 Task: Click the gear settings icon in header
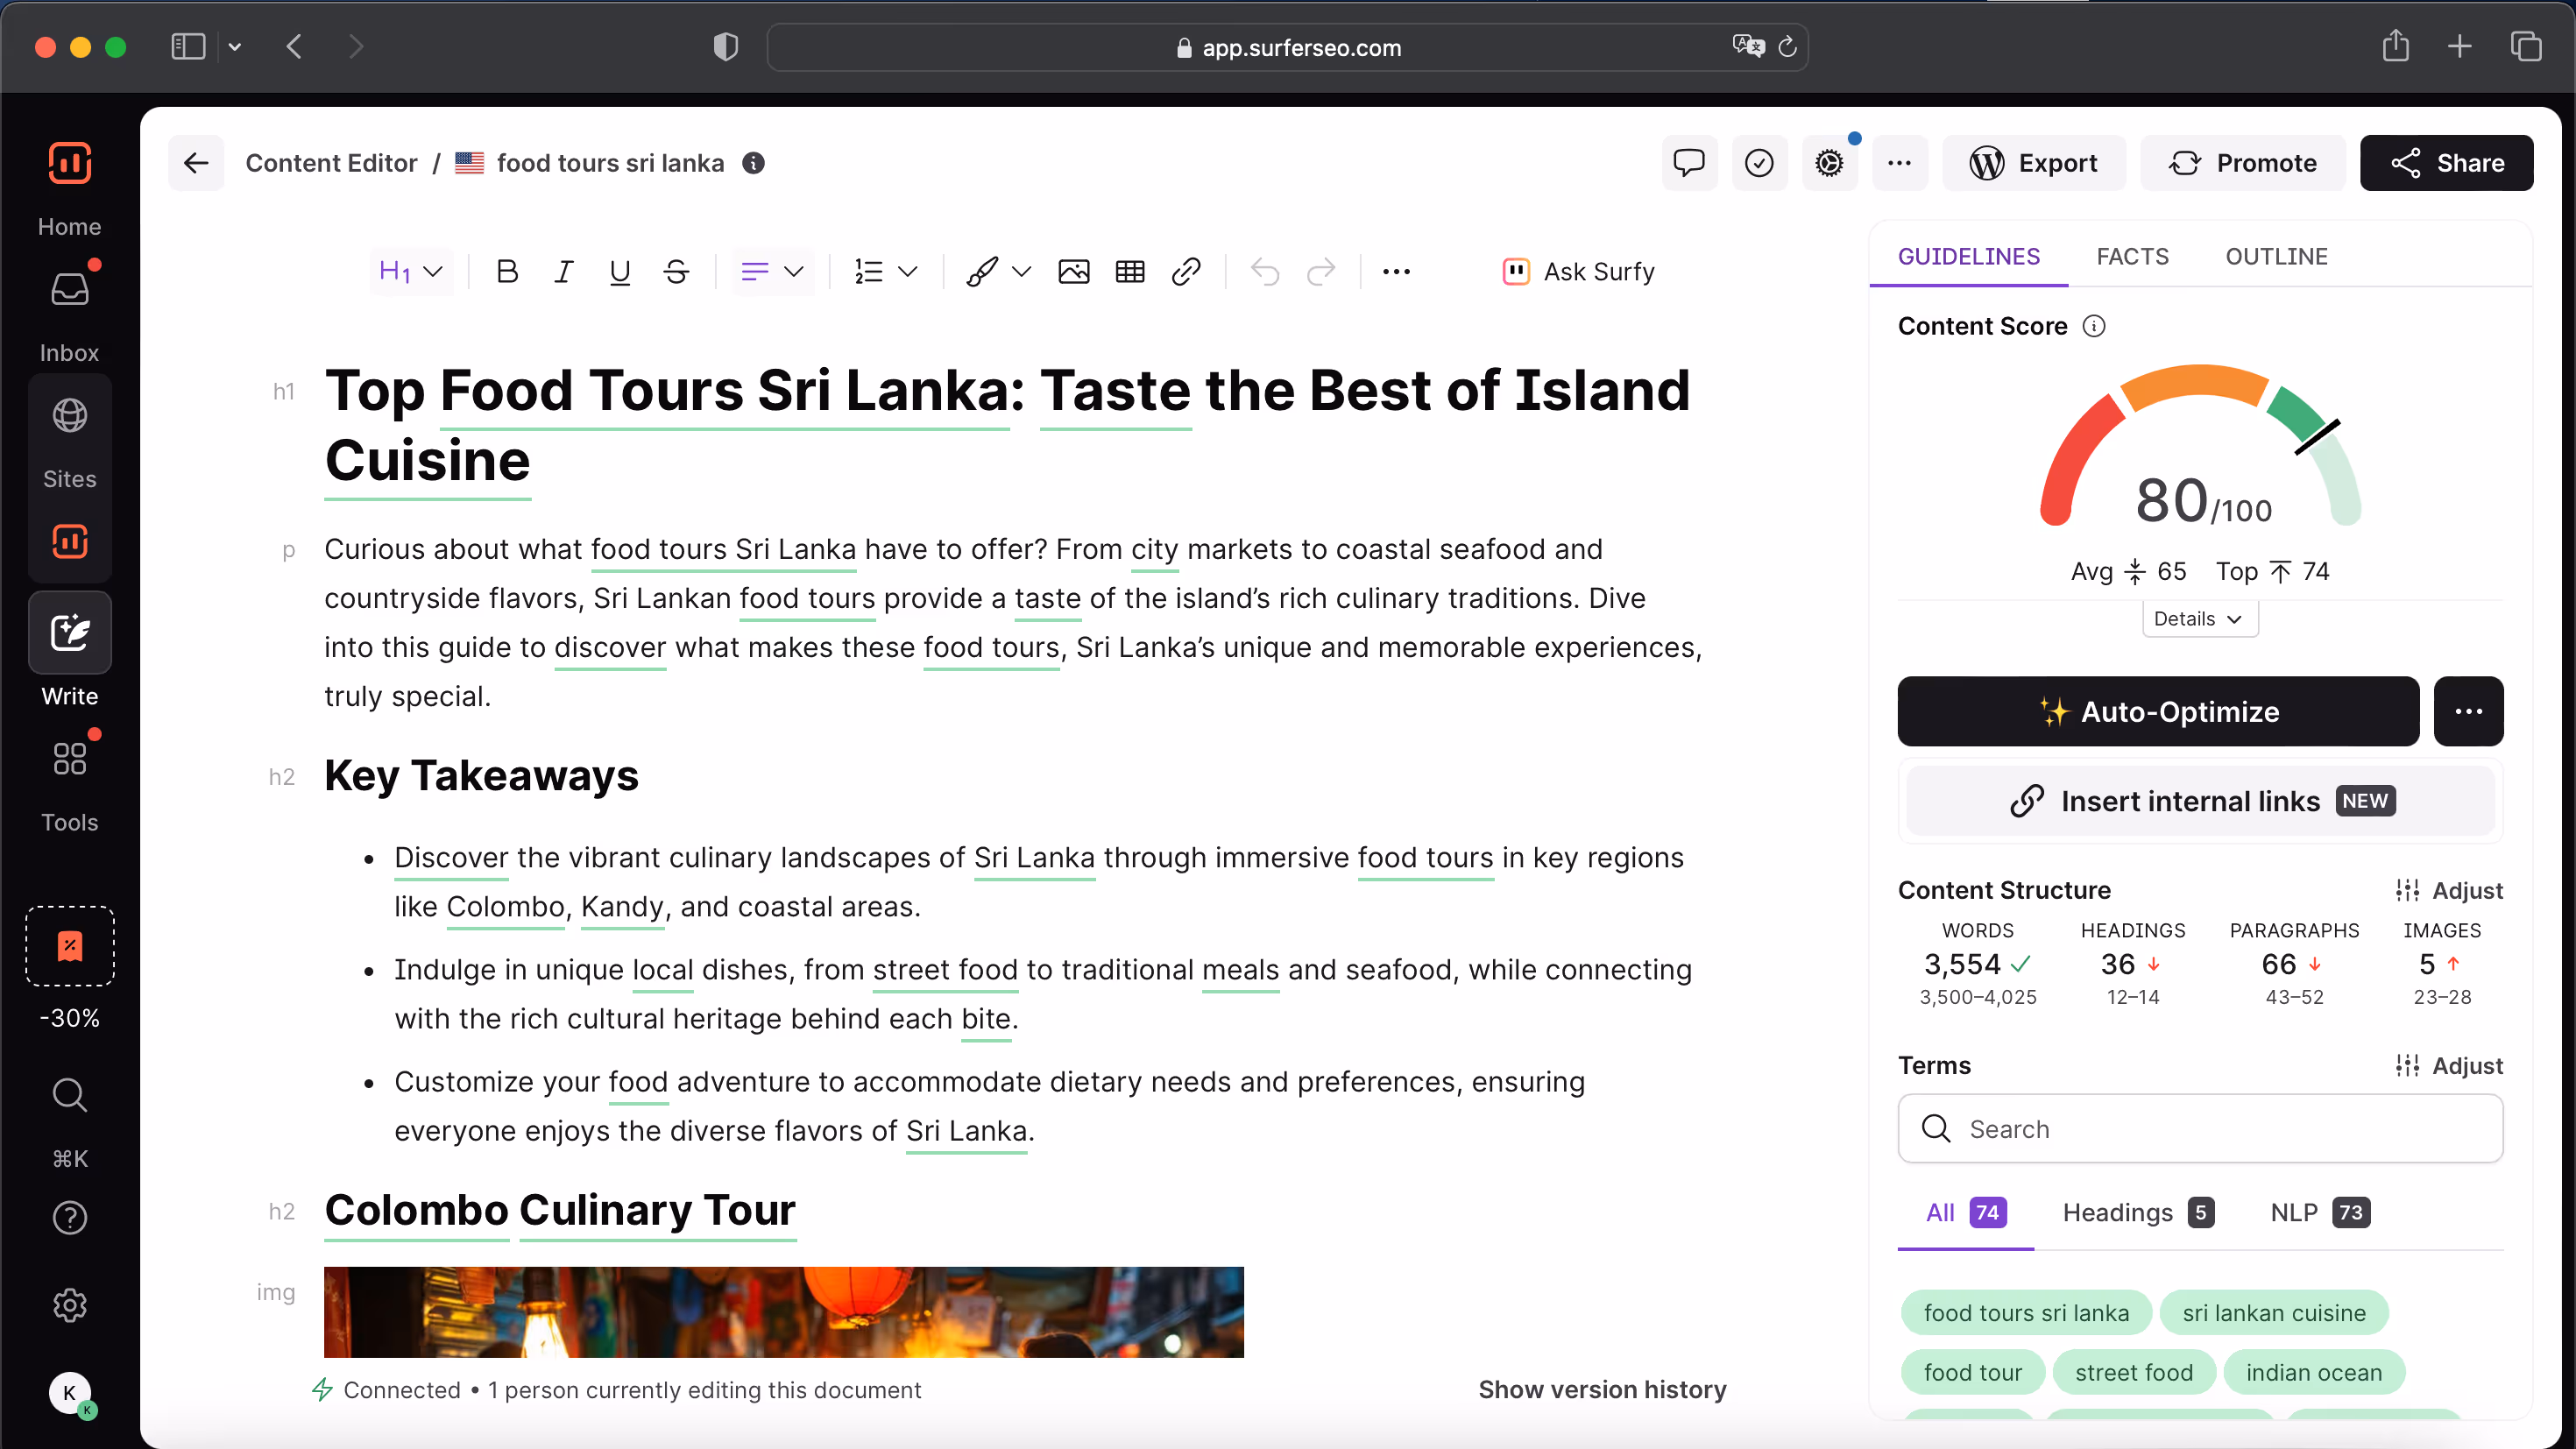coord(1829,163)
